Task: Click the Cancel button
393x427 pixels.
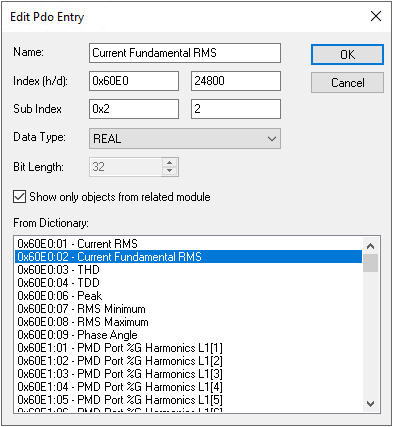Action: (x=347, y=83)
